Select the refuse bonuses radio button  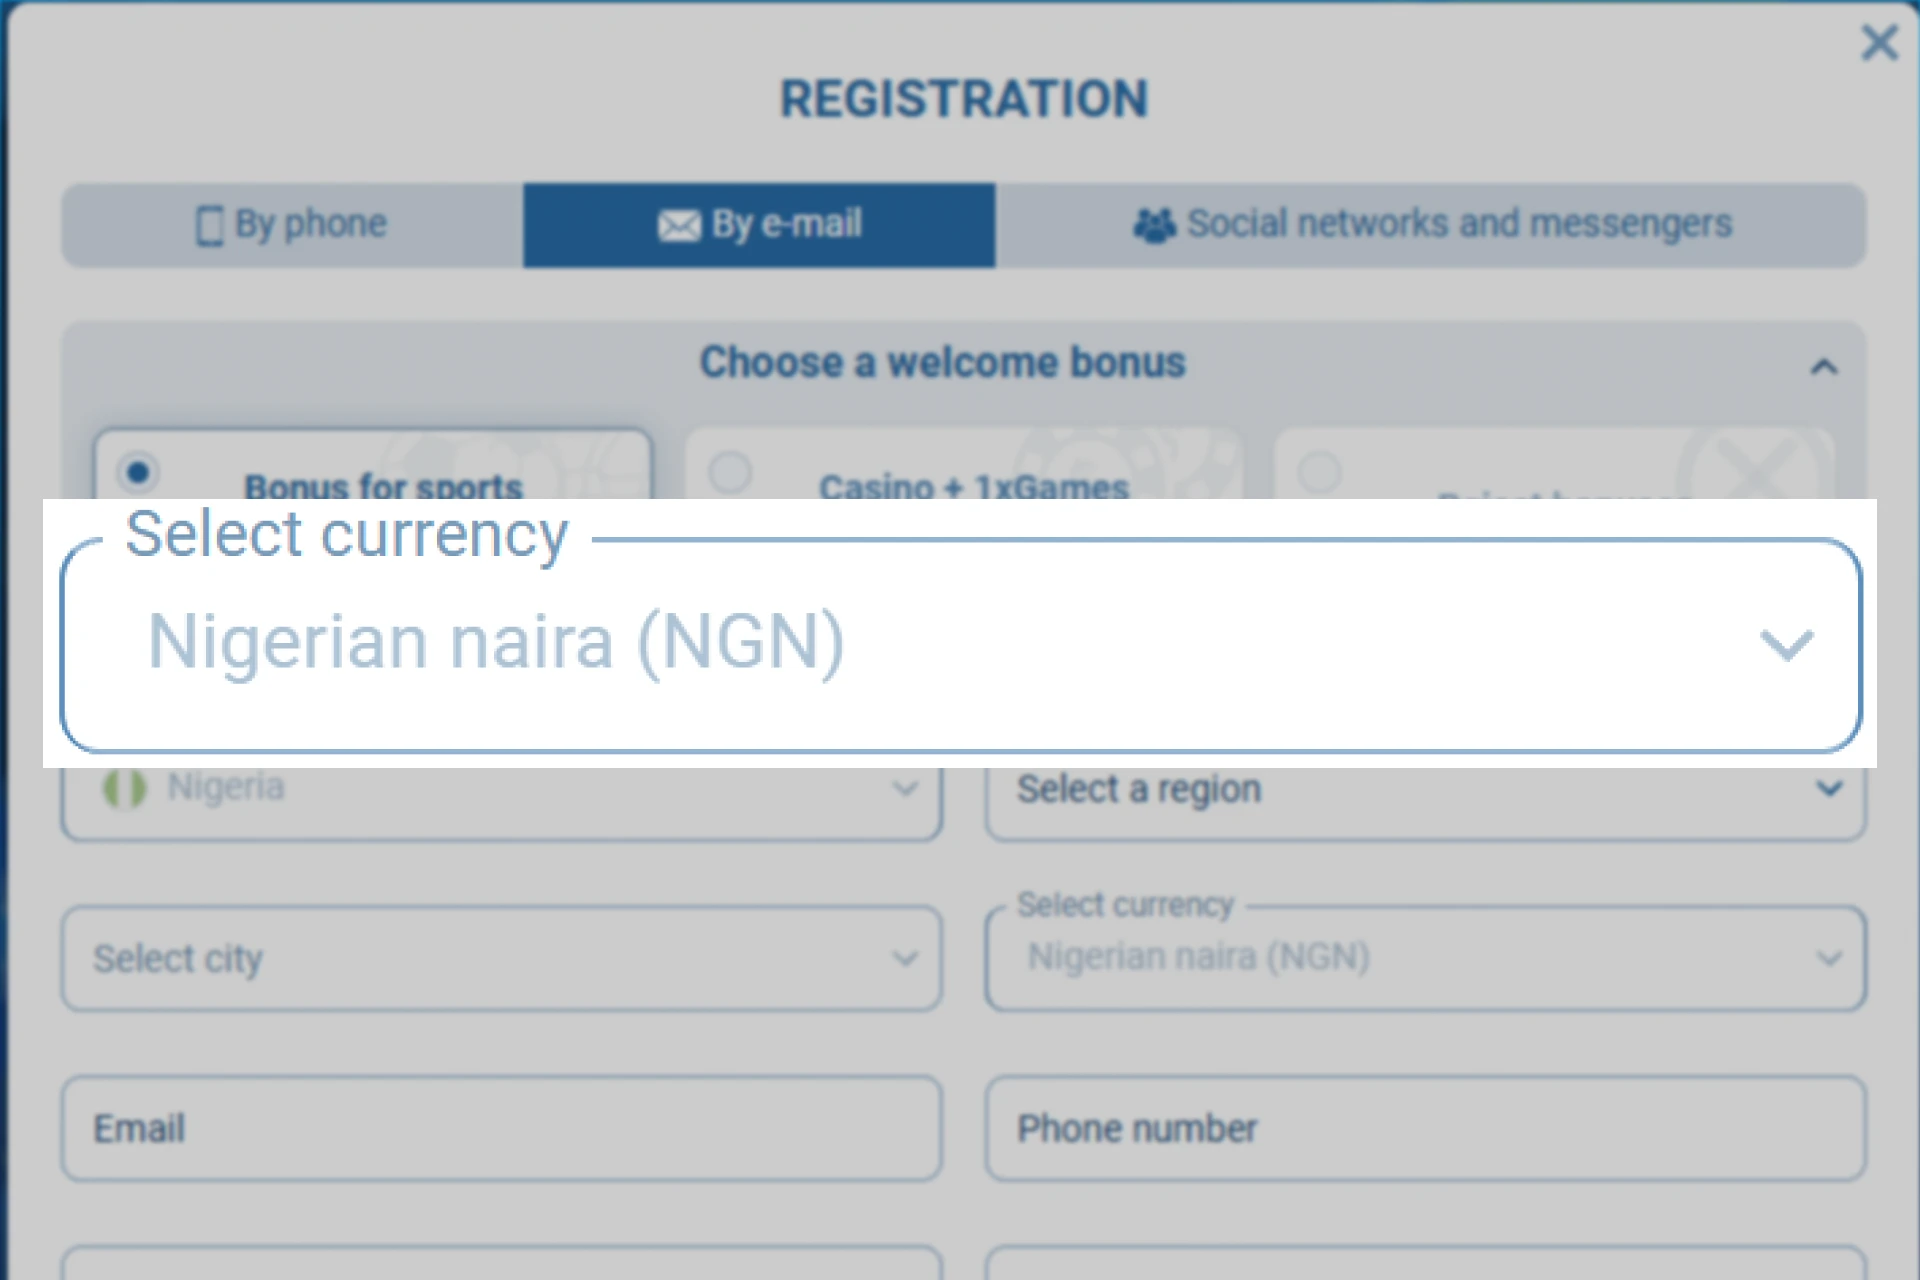1322,472
